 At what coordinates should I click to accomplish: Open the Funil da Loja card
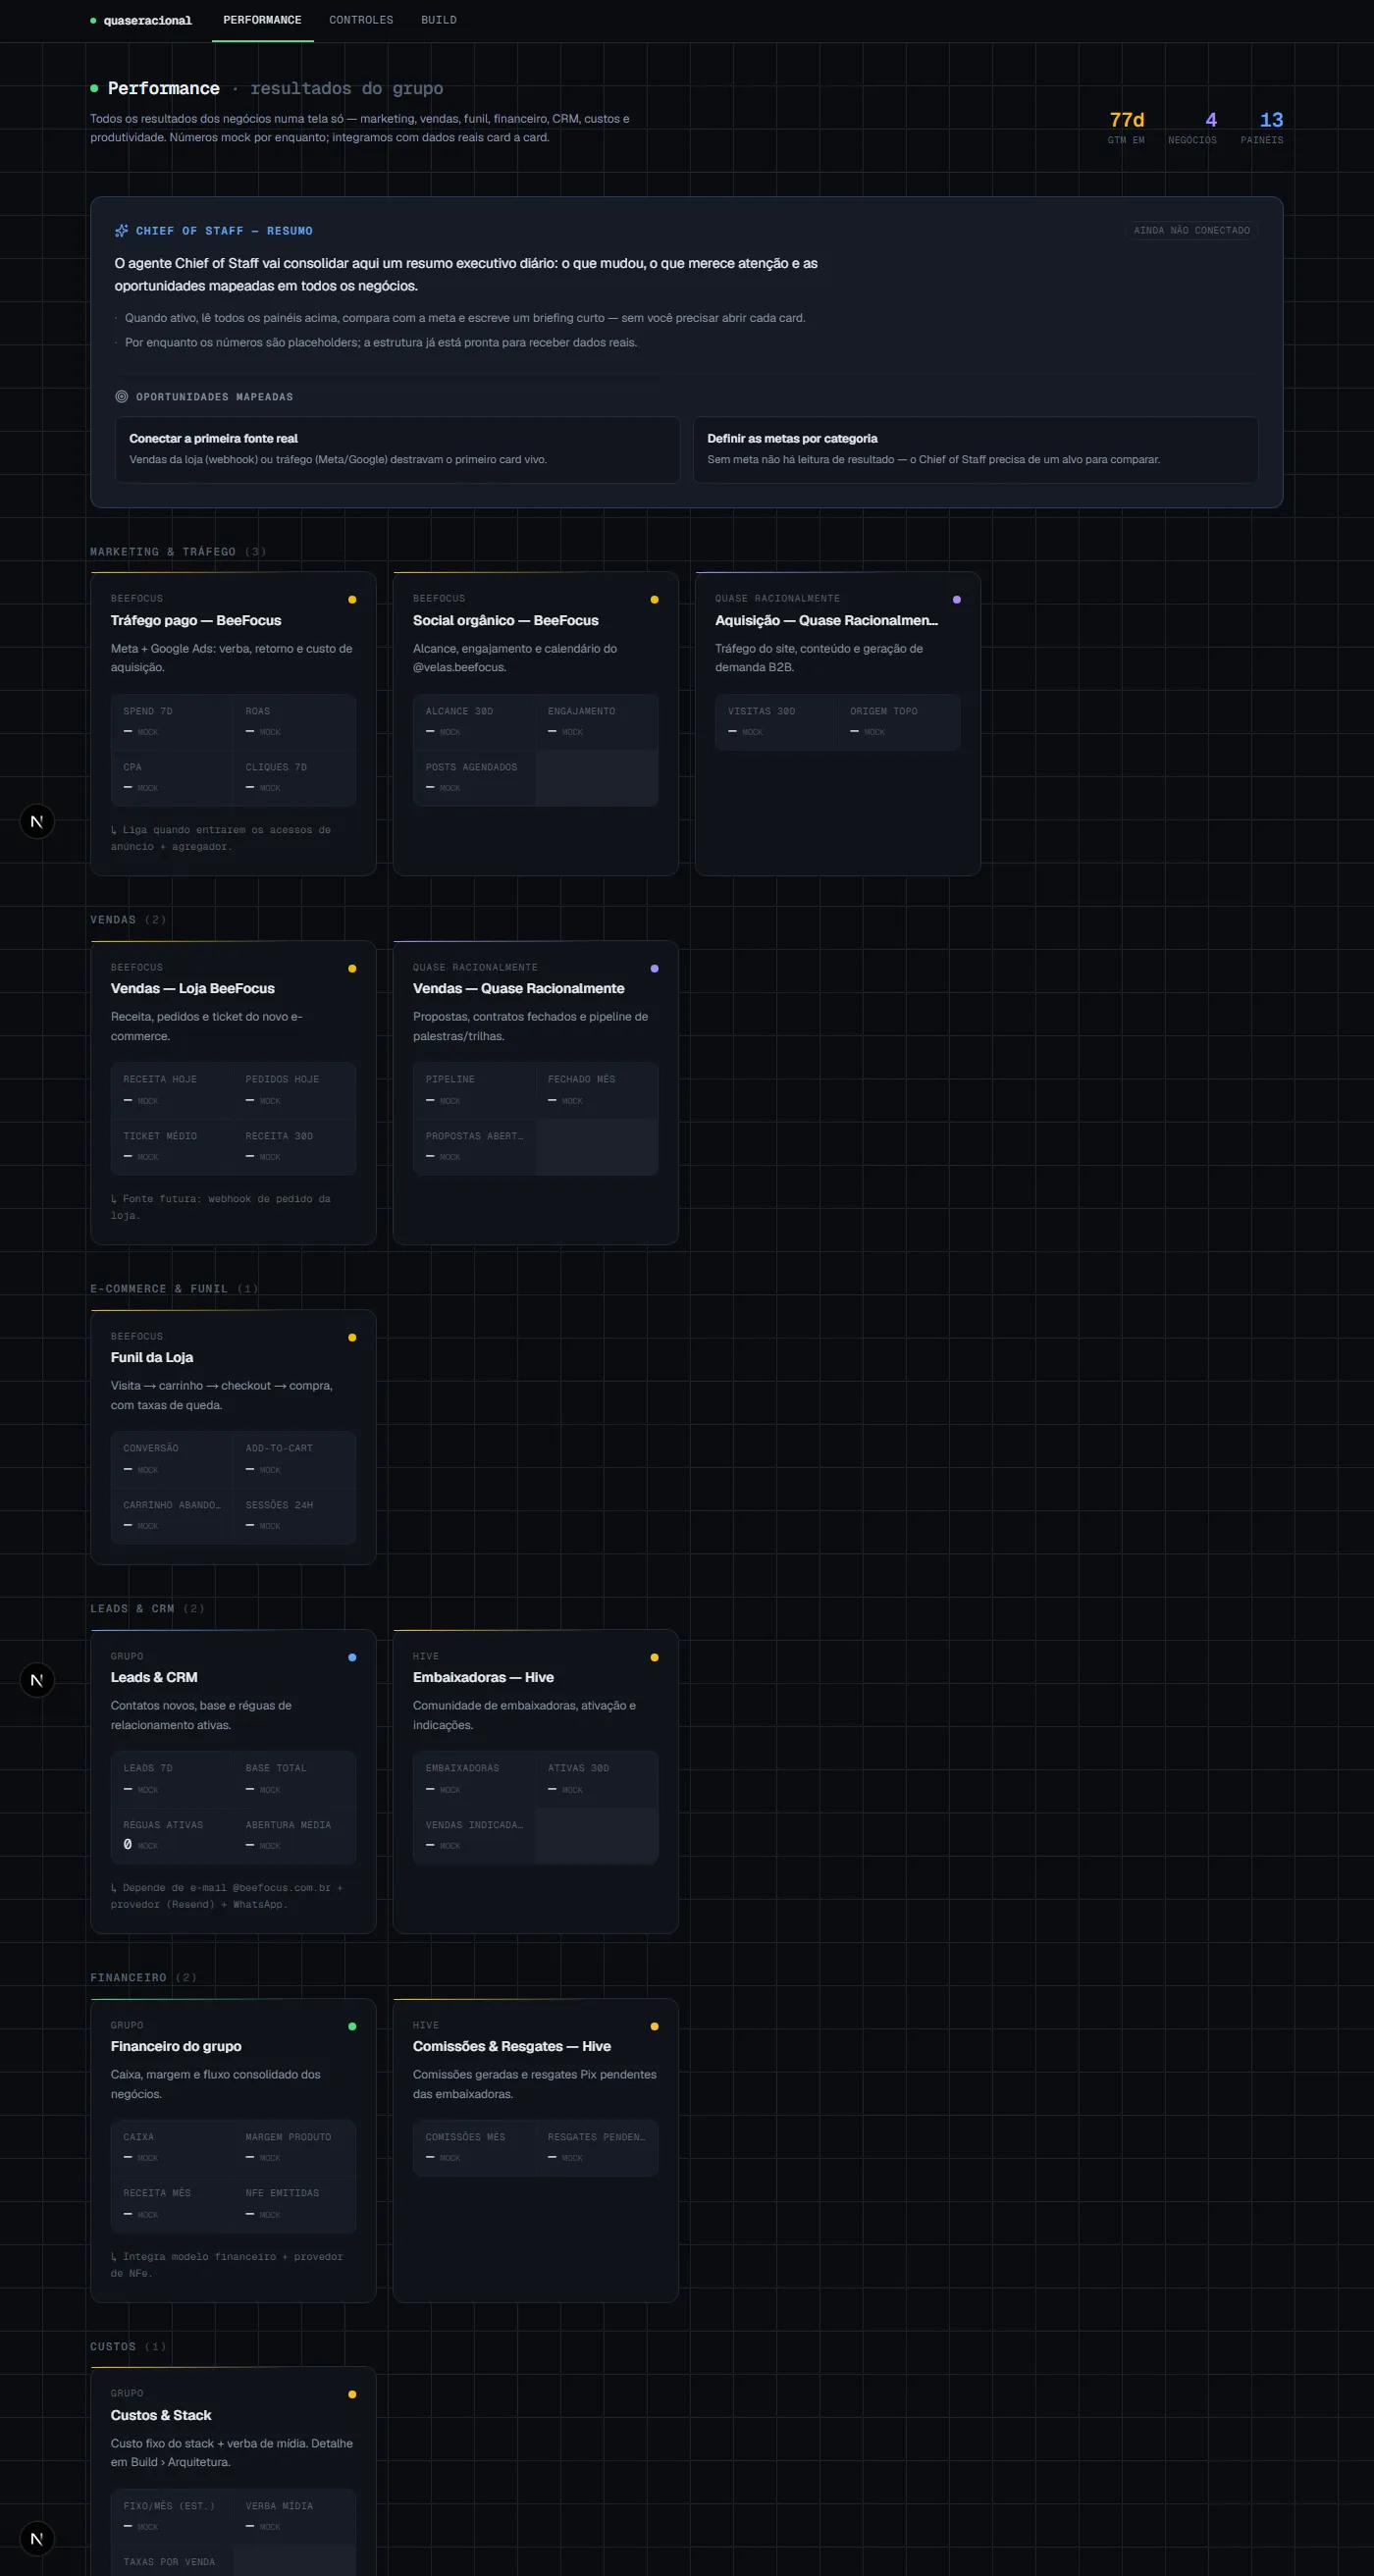point(233,1437)
